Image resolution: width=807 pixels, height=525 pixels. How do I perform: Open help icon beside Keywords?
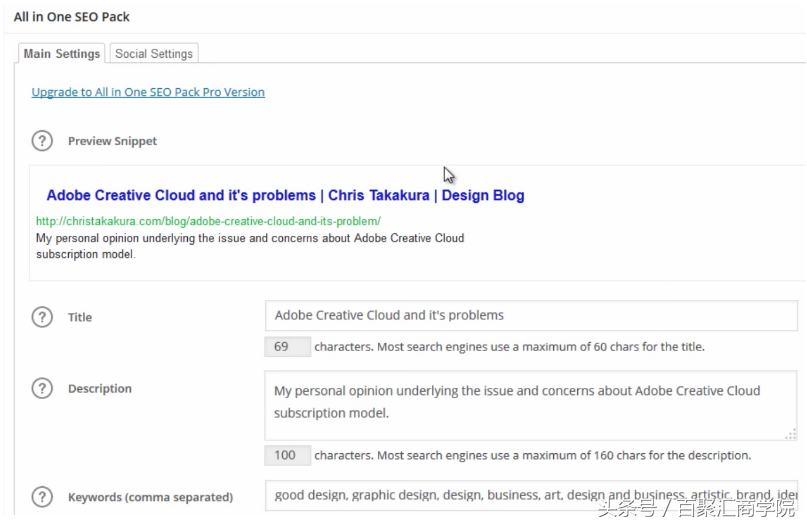coord(42,497)
